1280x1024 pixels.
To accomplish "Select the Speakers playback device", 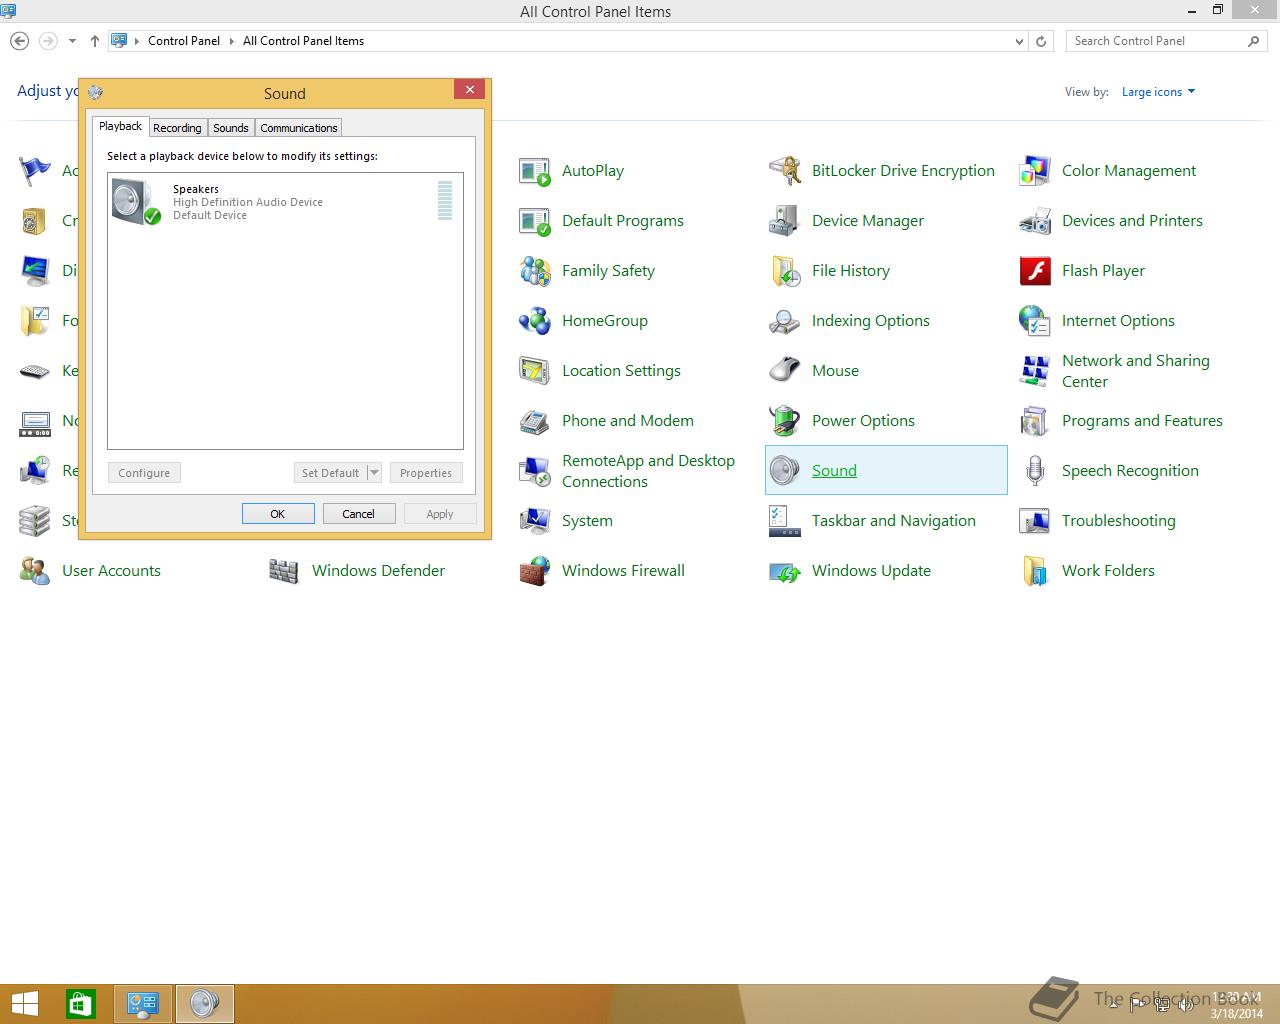I will click(284, 201).
